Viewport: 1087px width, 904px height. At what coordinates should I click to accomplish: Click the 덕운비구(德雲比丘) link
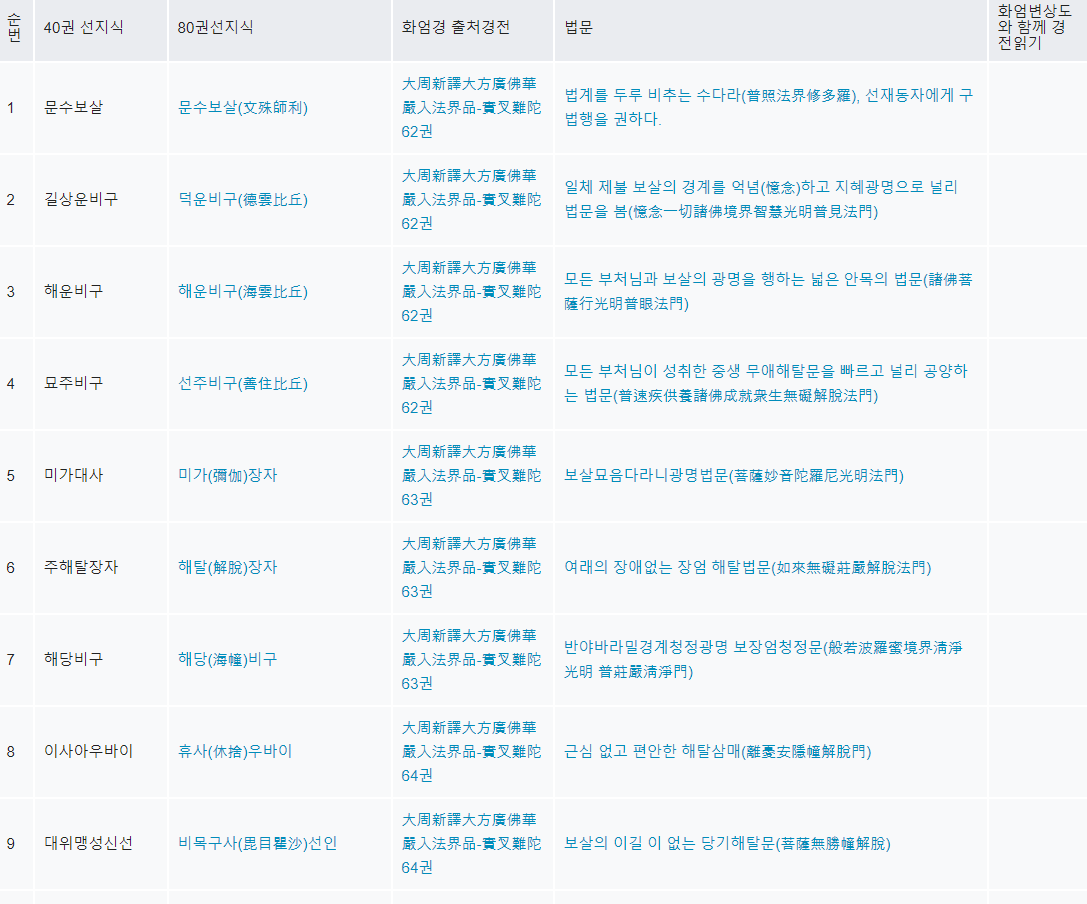coord(243,199)
